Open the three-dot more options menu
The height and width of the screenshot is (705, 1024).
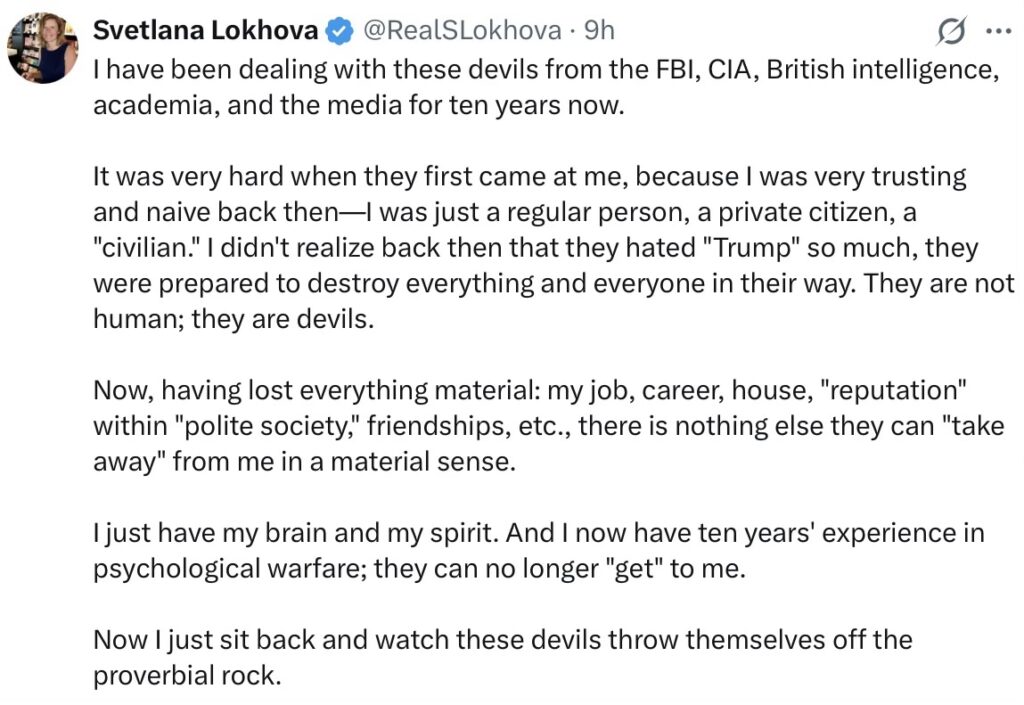[998, 31]
